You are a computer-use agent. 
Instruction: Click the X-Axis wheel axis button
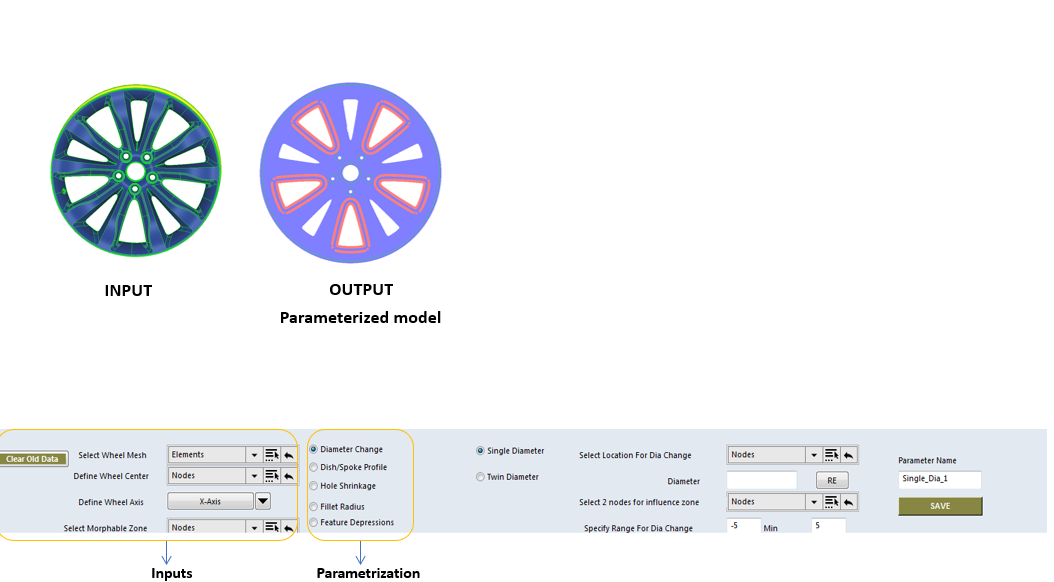210,501
